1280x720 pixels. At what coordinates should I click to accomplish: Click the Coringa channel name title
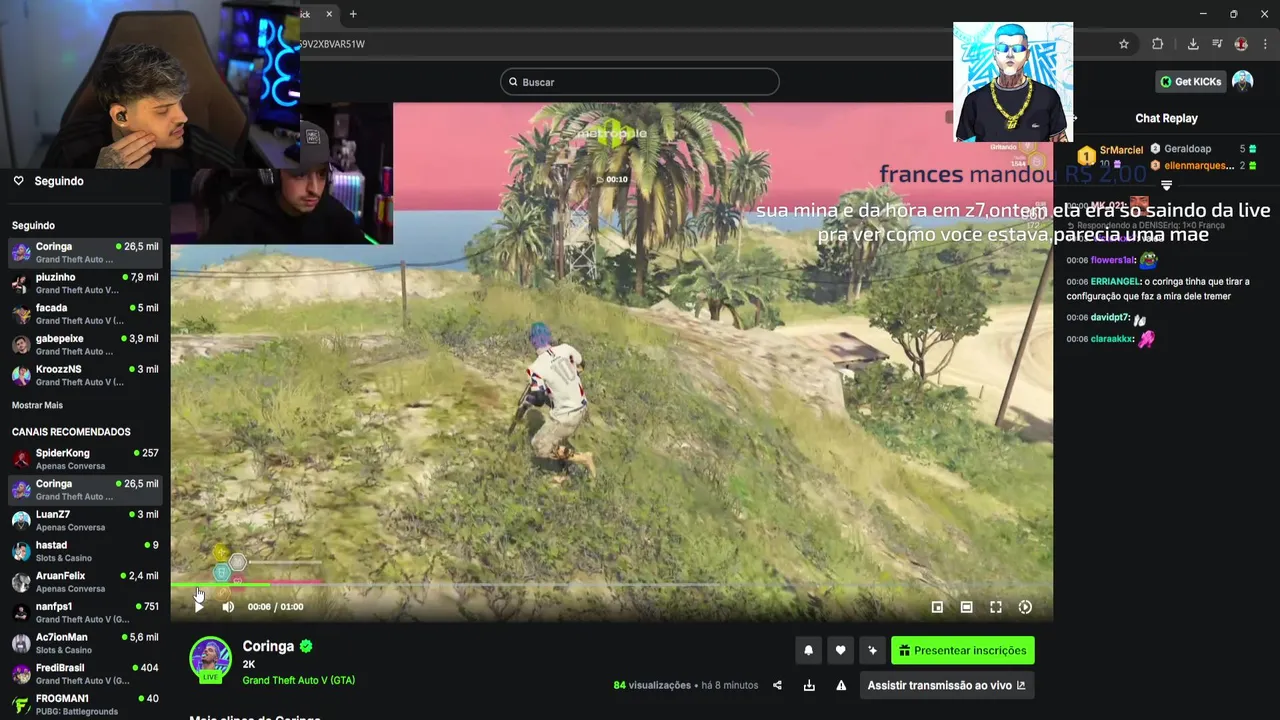coord(268,646)
